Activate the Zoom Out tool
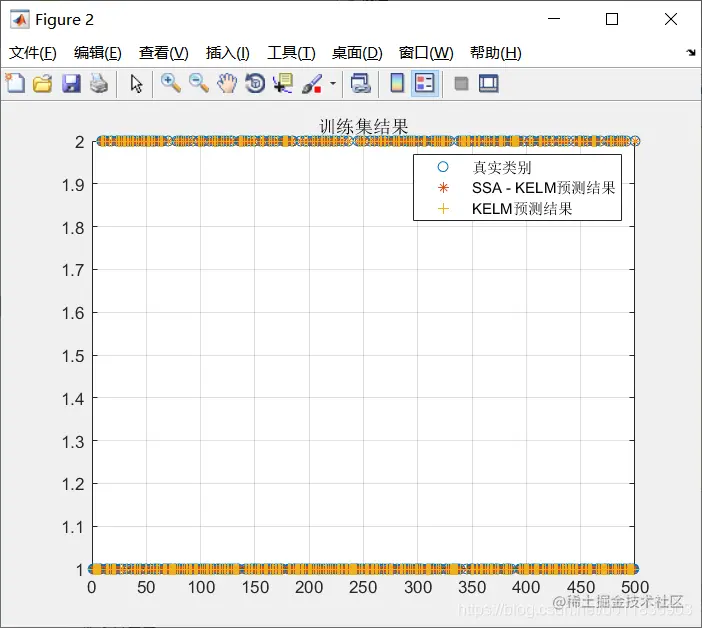 pos(199,84)
